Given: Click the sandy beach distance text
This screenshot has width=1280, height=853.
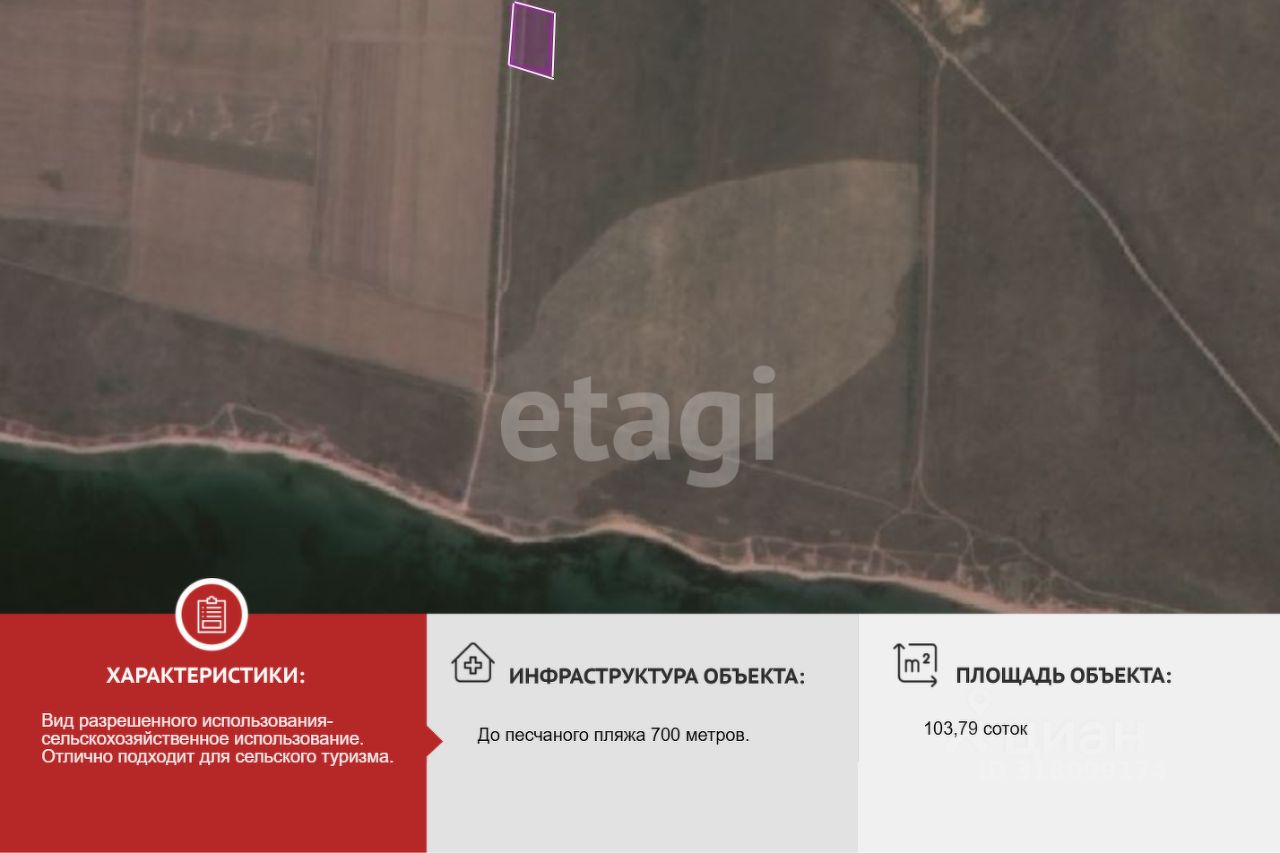Looking at the screenshot, I should click(x=613, y=735).
